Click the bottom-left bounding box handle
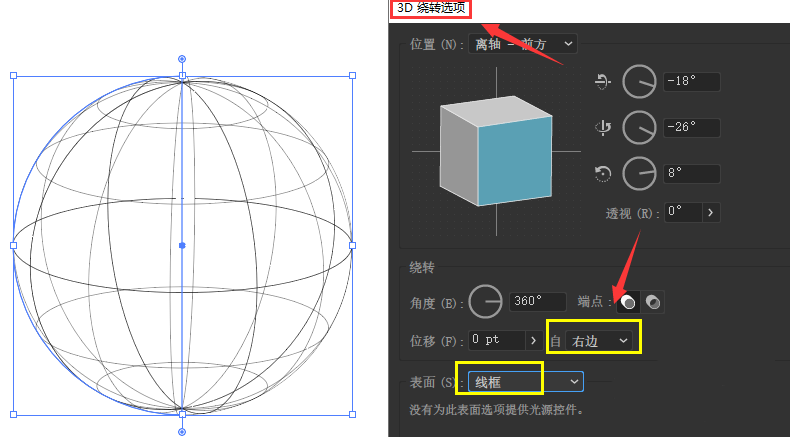790x437 pixels. click(14, 414)
